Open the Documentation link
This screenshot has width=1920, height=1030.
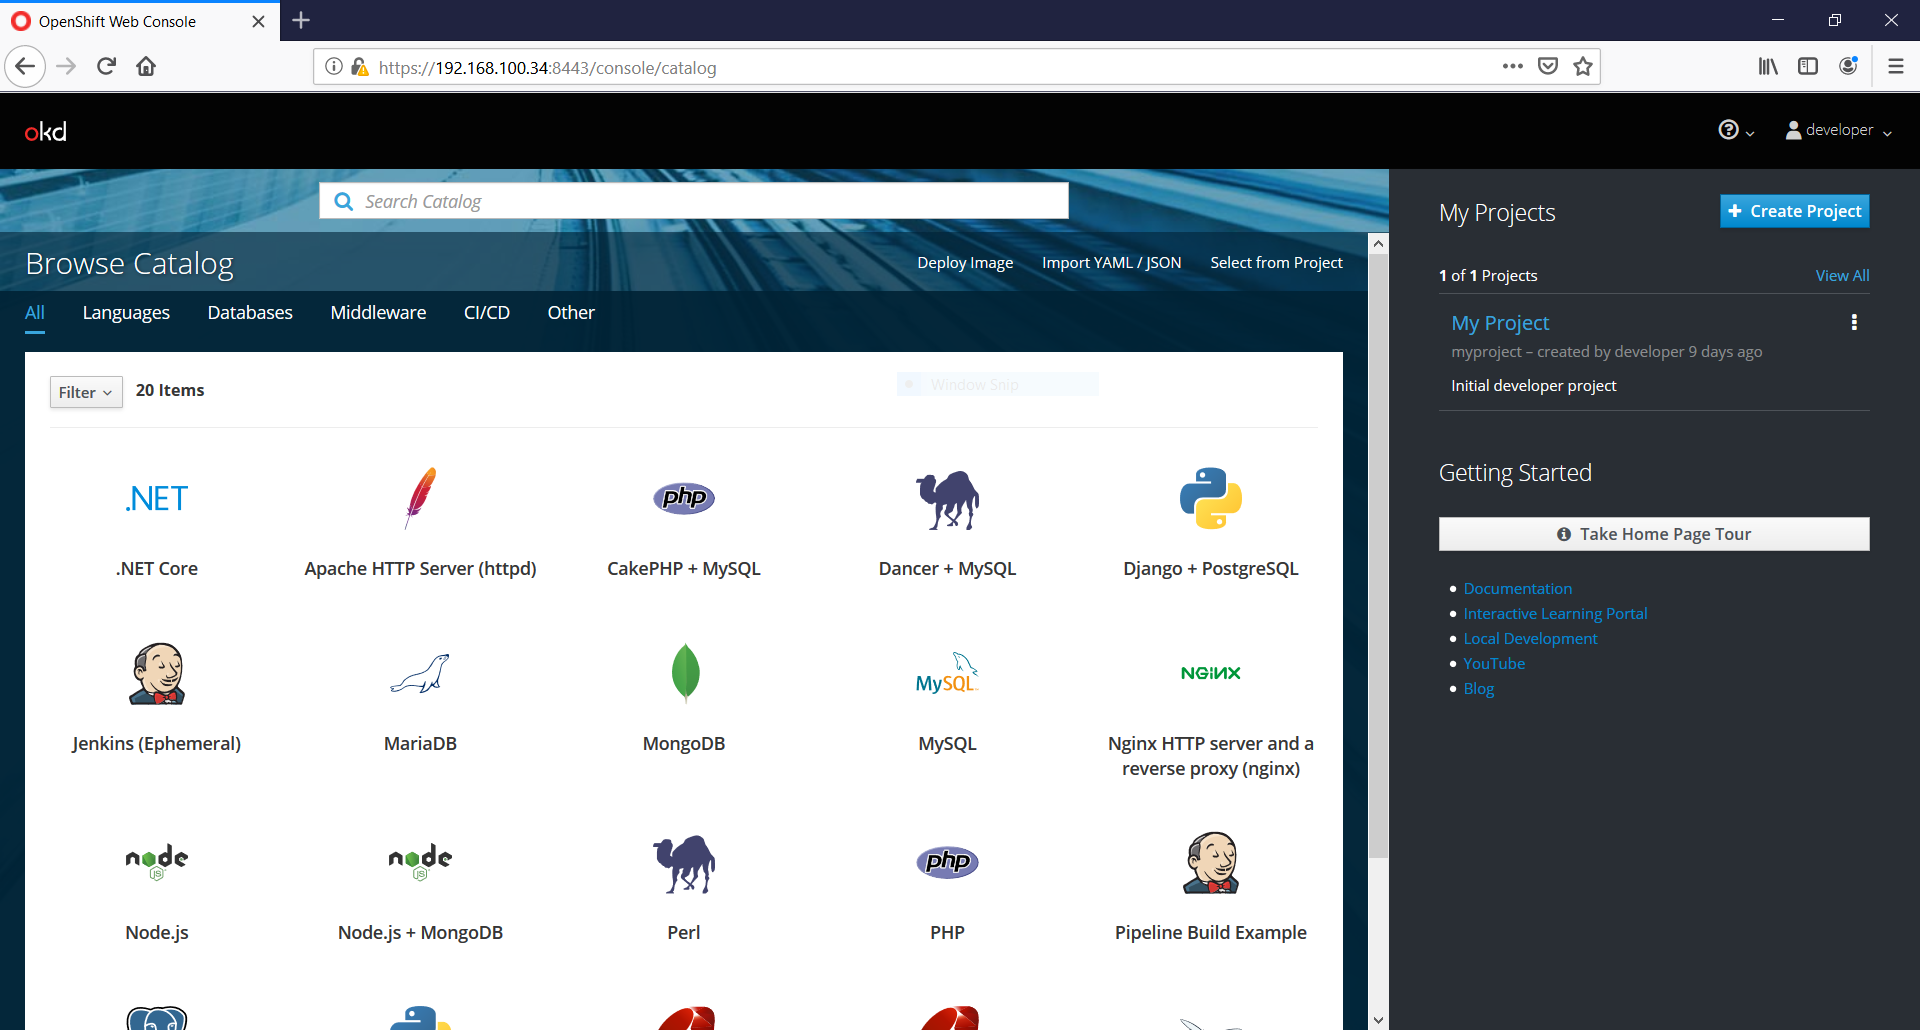[x=1517, y=589]
